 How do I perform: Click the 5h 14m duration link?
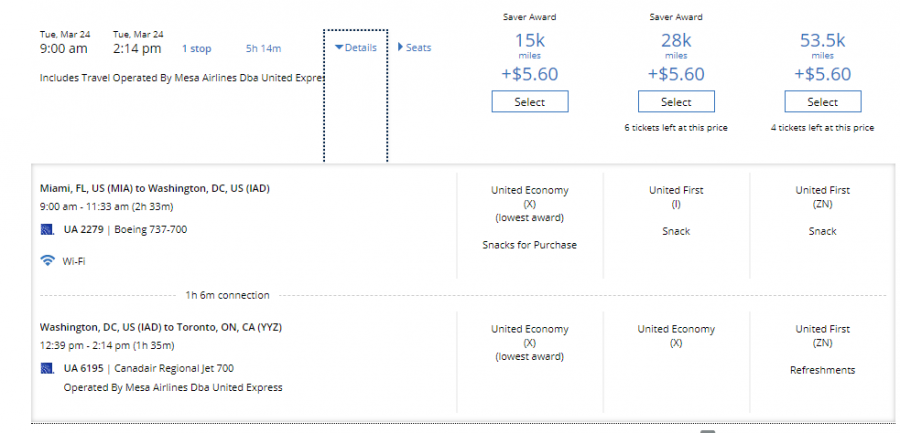[263, 48]
